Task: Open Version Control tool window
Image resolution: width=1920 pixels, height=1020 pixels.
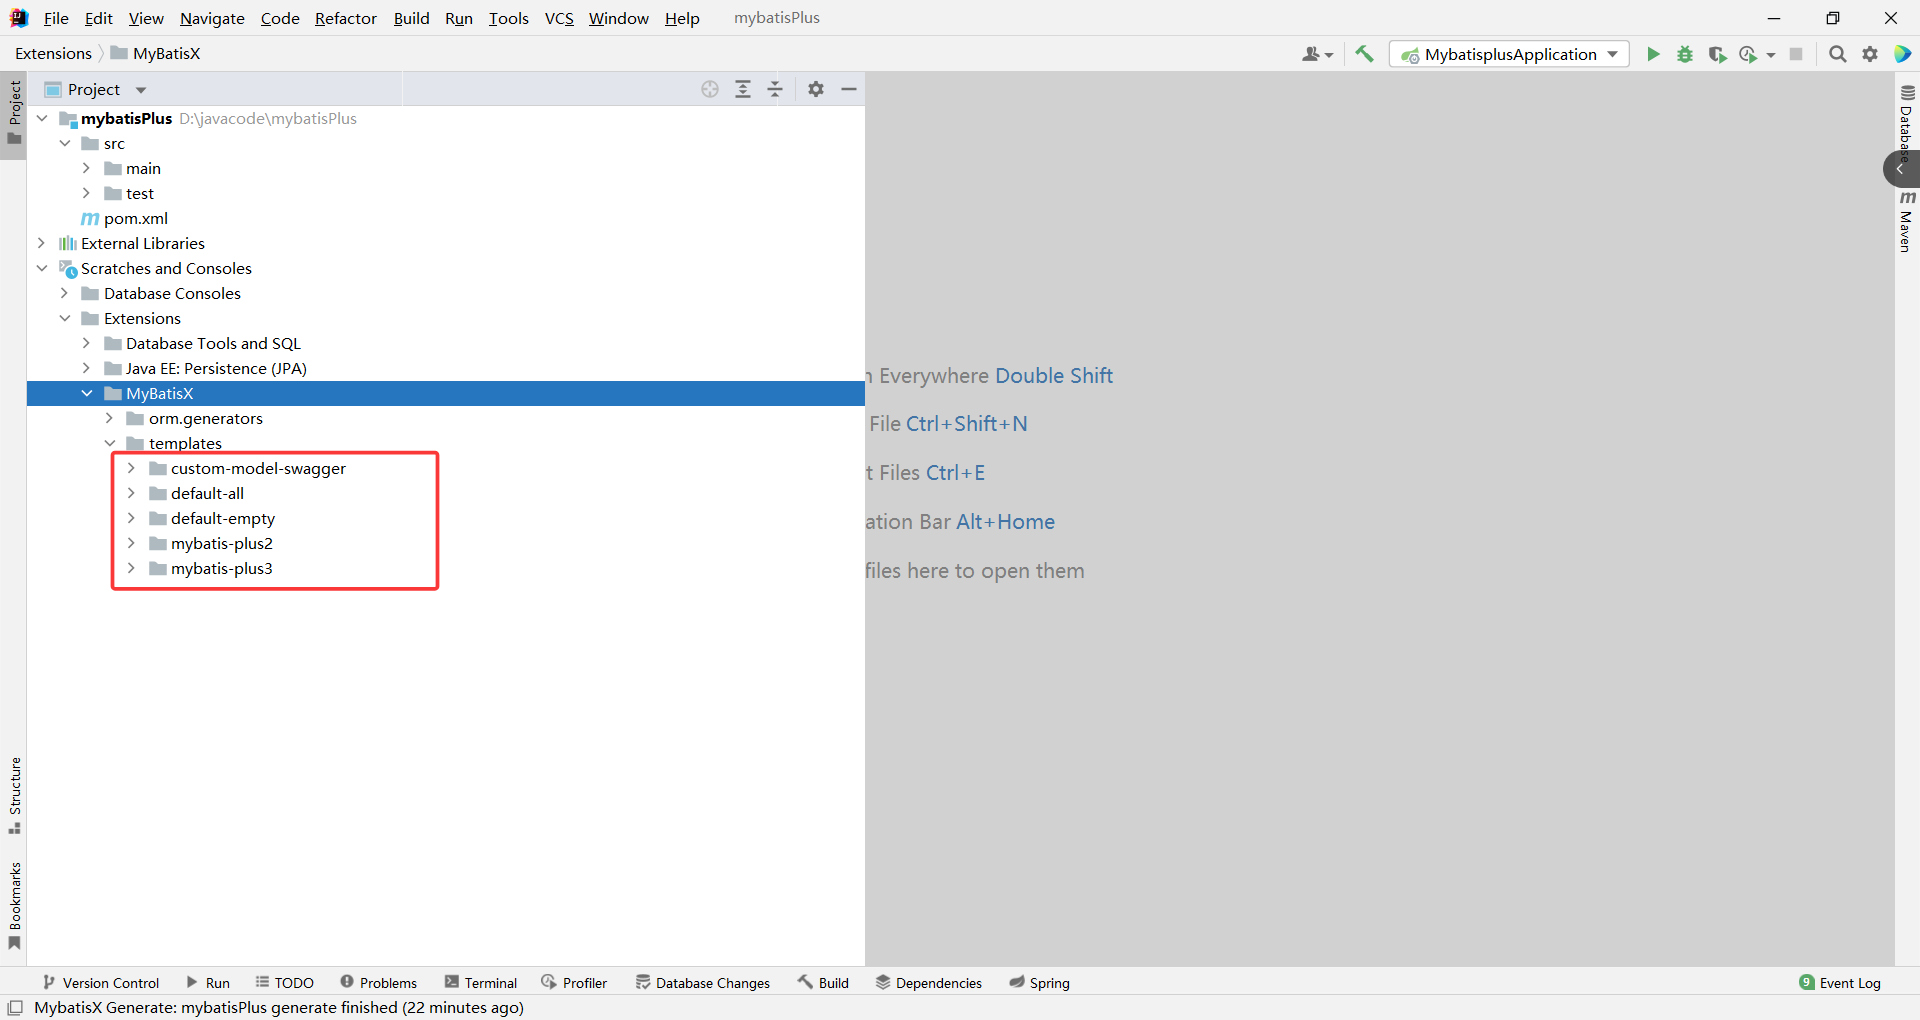Action: (101, 983)
